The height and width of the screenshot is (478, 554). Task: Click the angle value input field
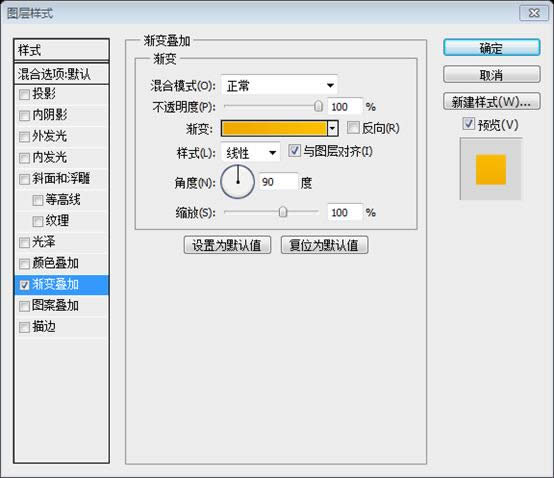point(278,182)
